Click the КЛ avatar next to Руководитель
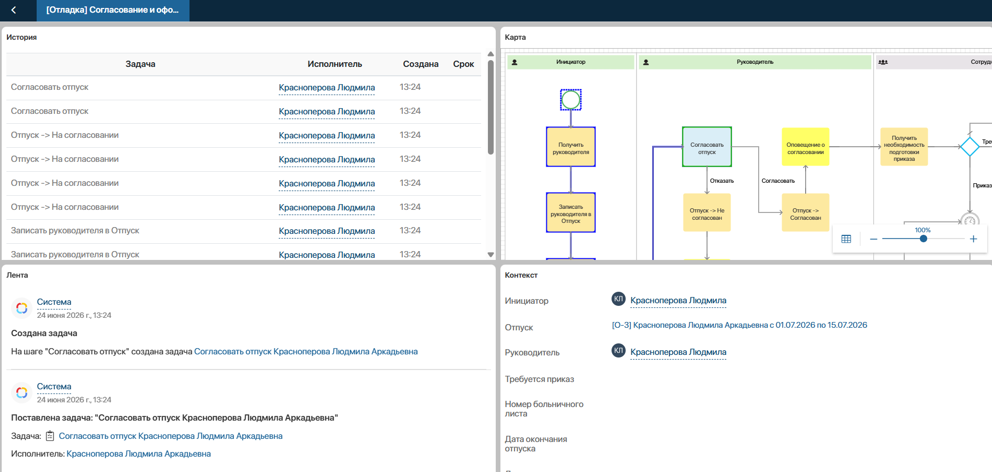992x472 pixels. click(x=618, y=351)
